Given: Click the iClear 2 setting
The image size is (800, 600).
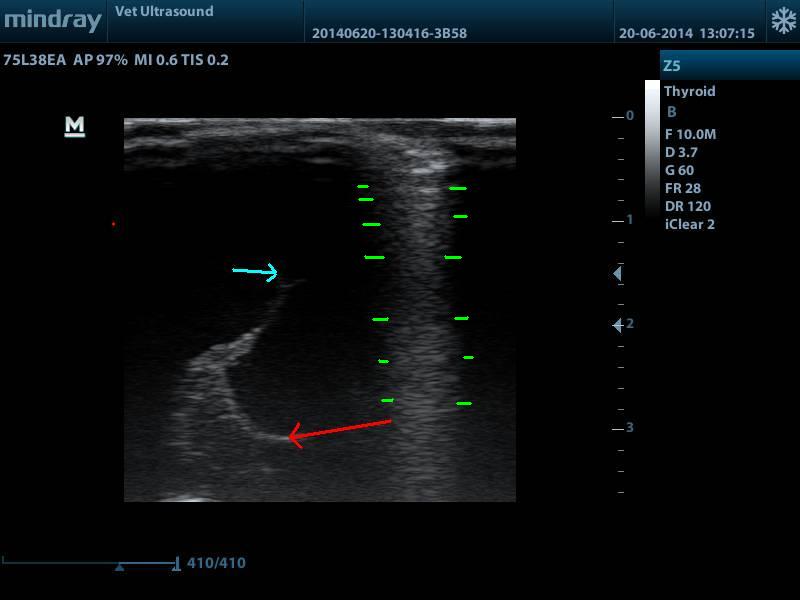Looking at the screenshot, I should click(x=689, y=224).
